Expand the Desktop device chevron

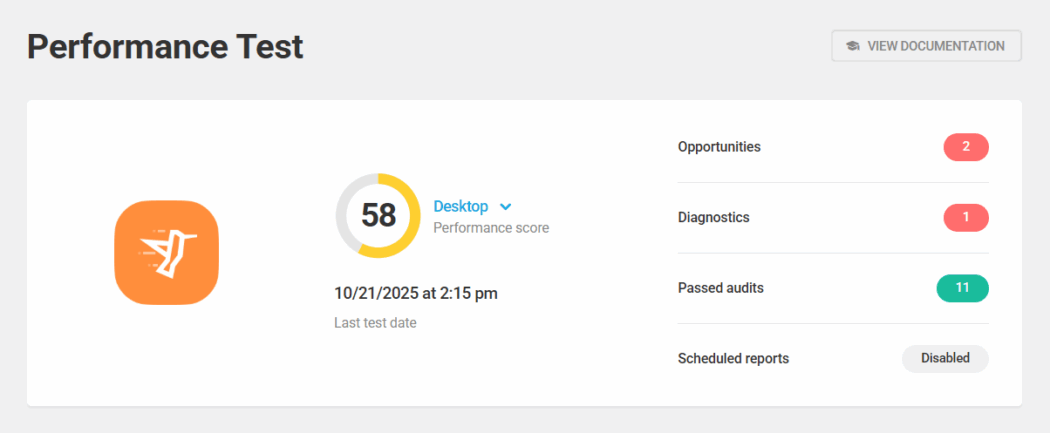[506, 207]
